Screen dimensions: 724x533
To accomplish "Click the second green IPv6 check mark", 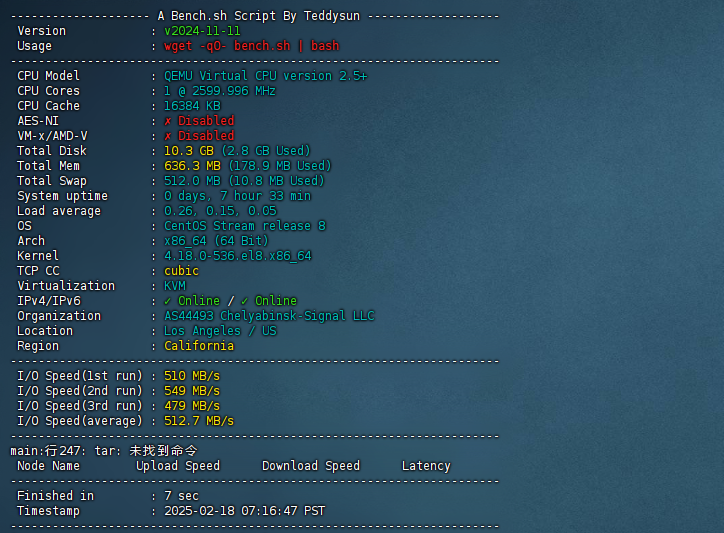I will [245, 301].
